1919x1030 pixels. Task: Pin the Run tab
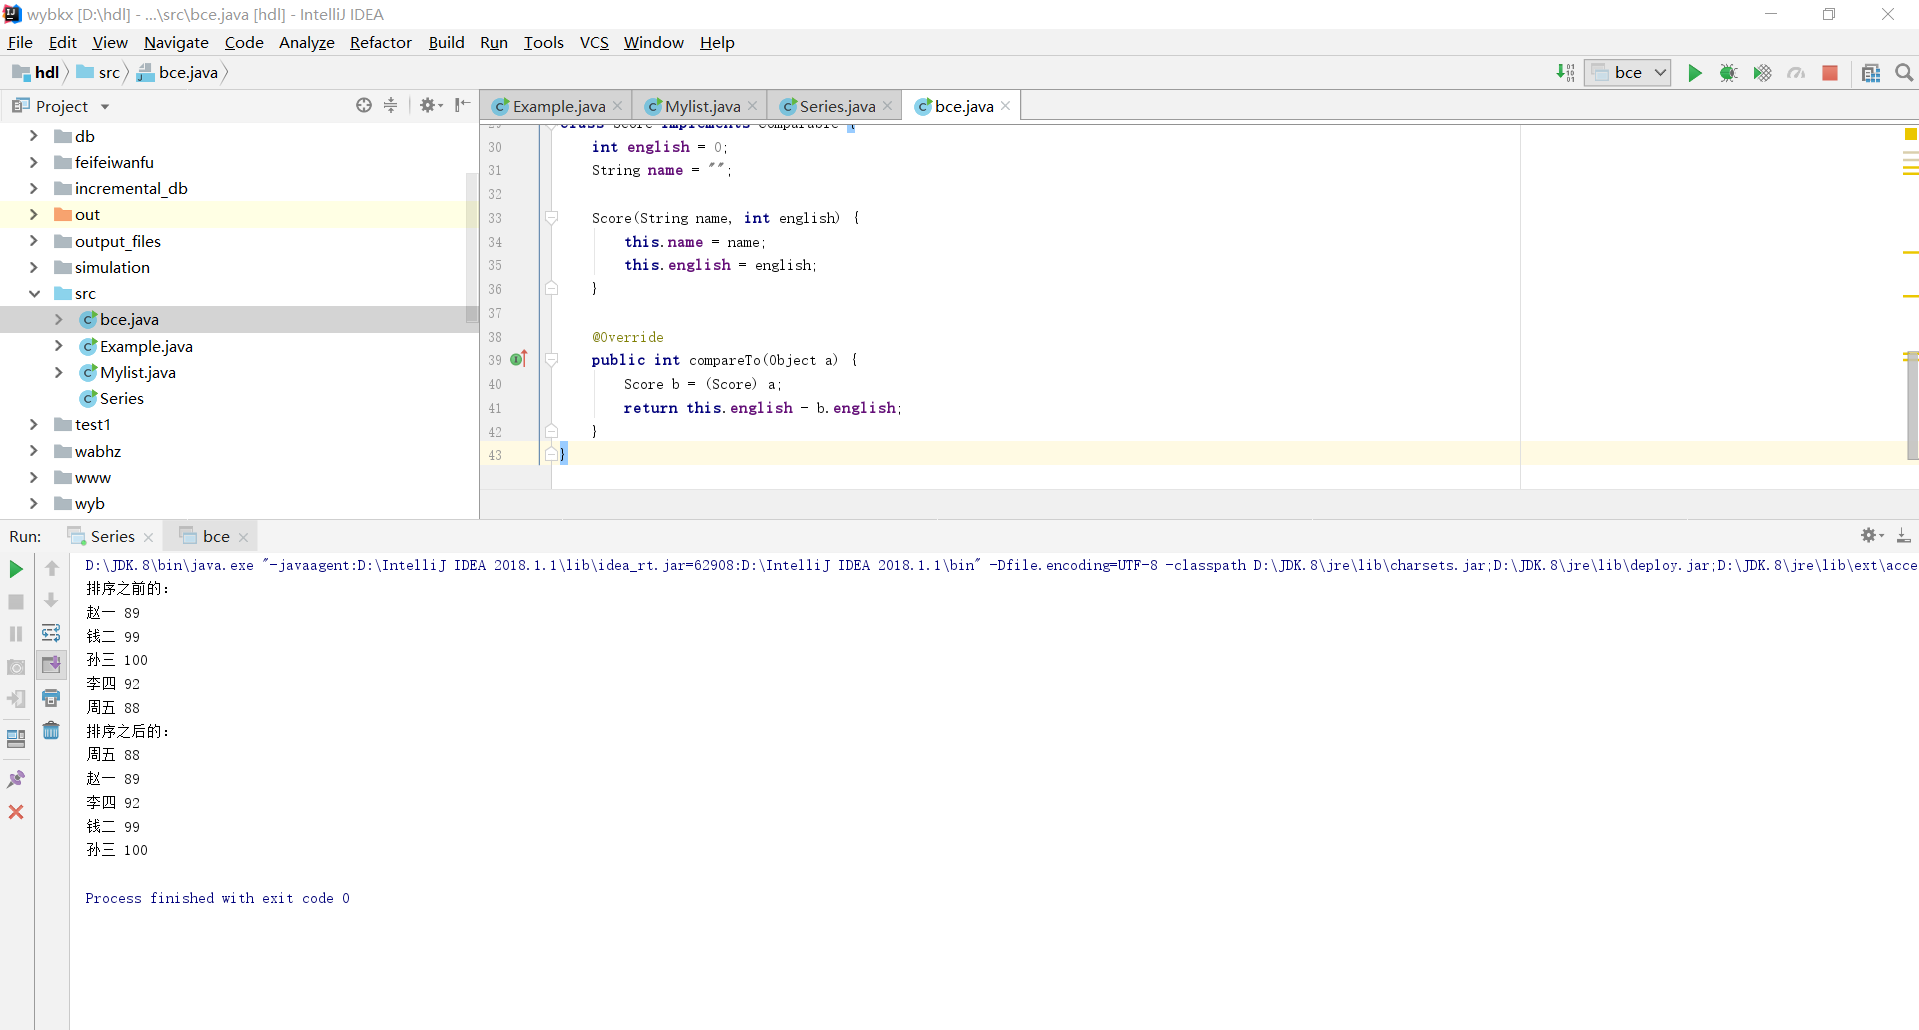pyautogui.click(x=16, y=779)
